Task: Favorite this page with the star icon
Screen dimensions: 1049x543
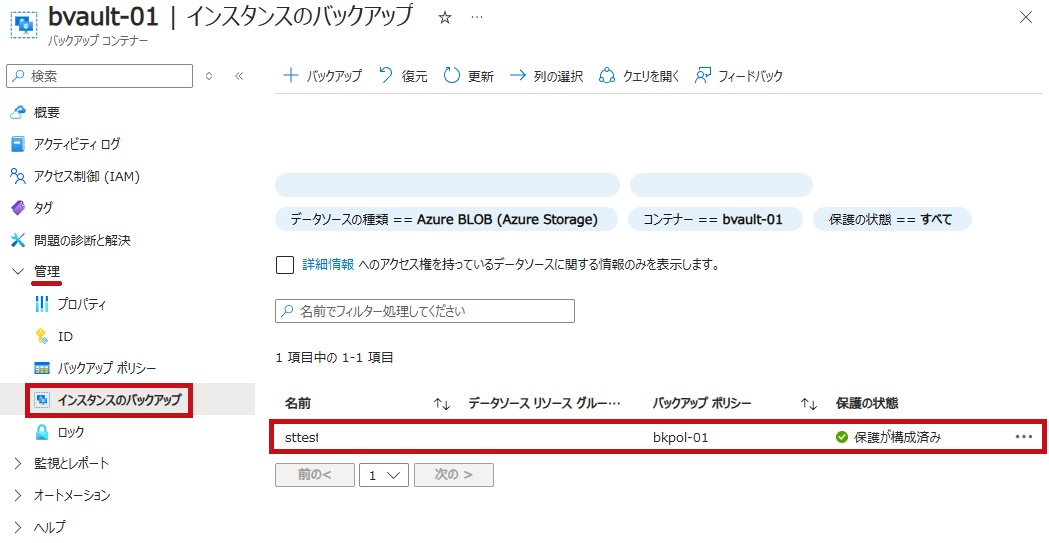Action: (445, 18)
